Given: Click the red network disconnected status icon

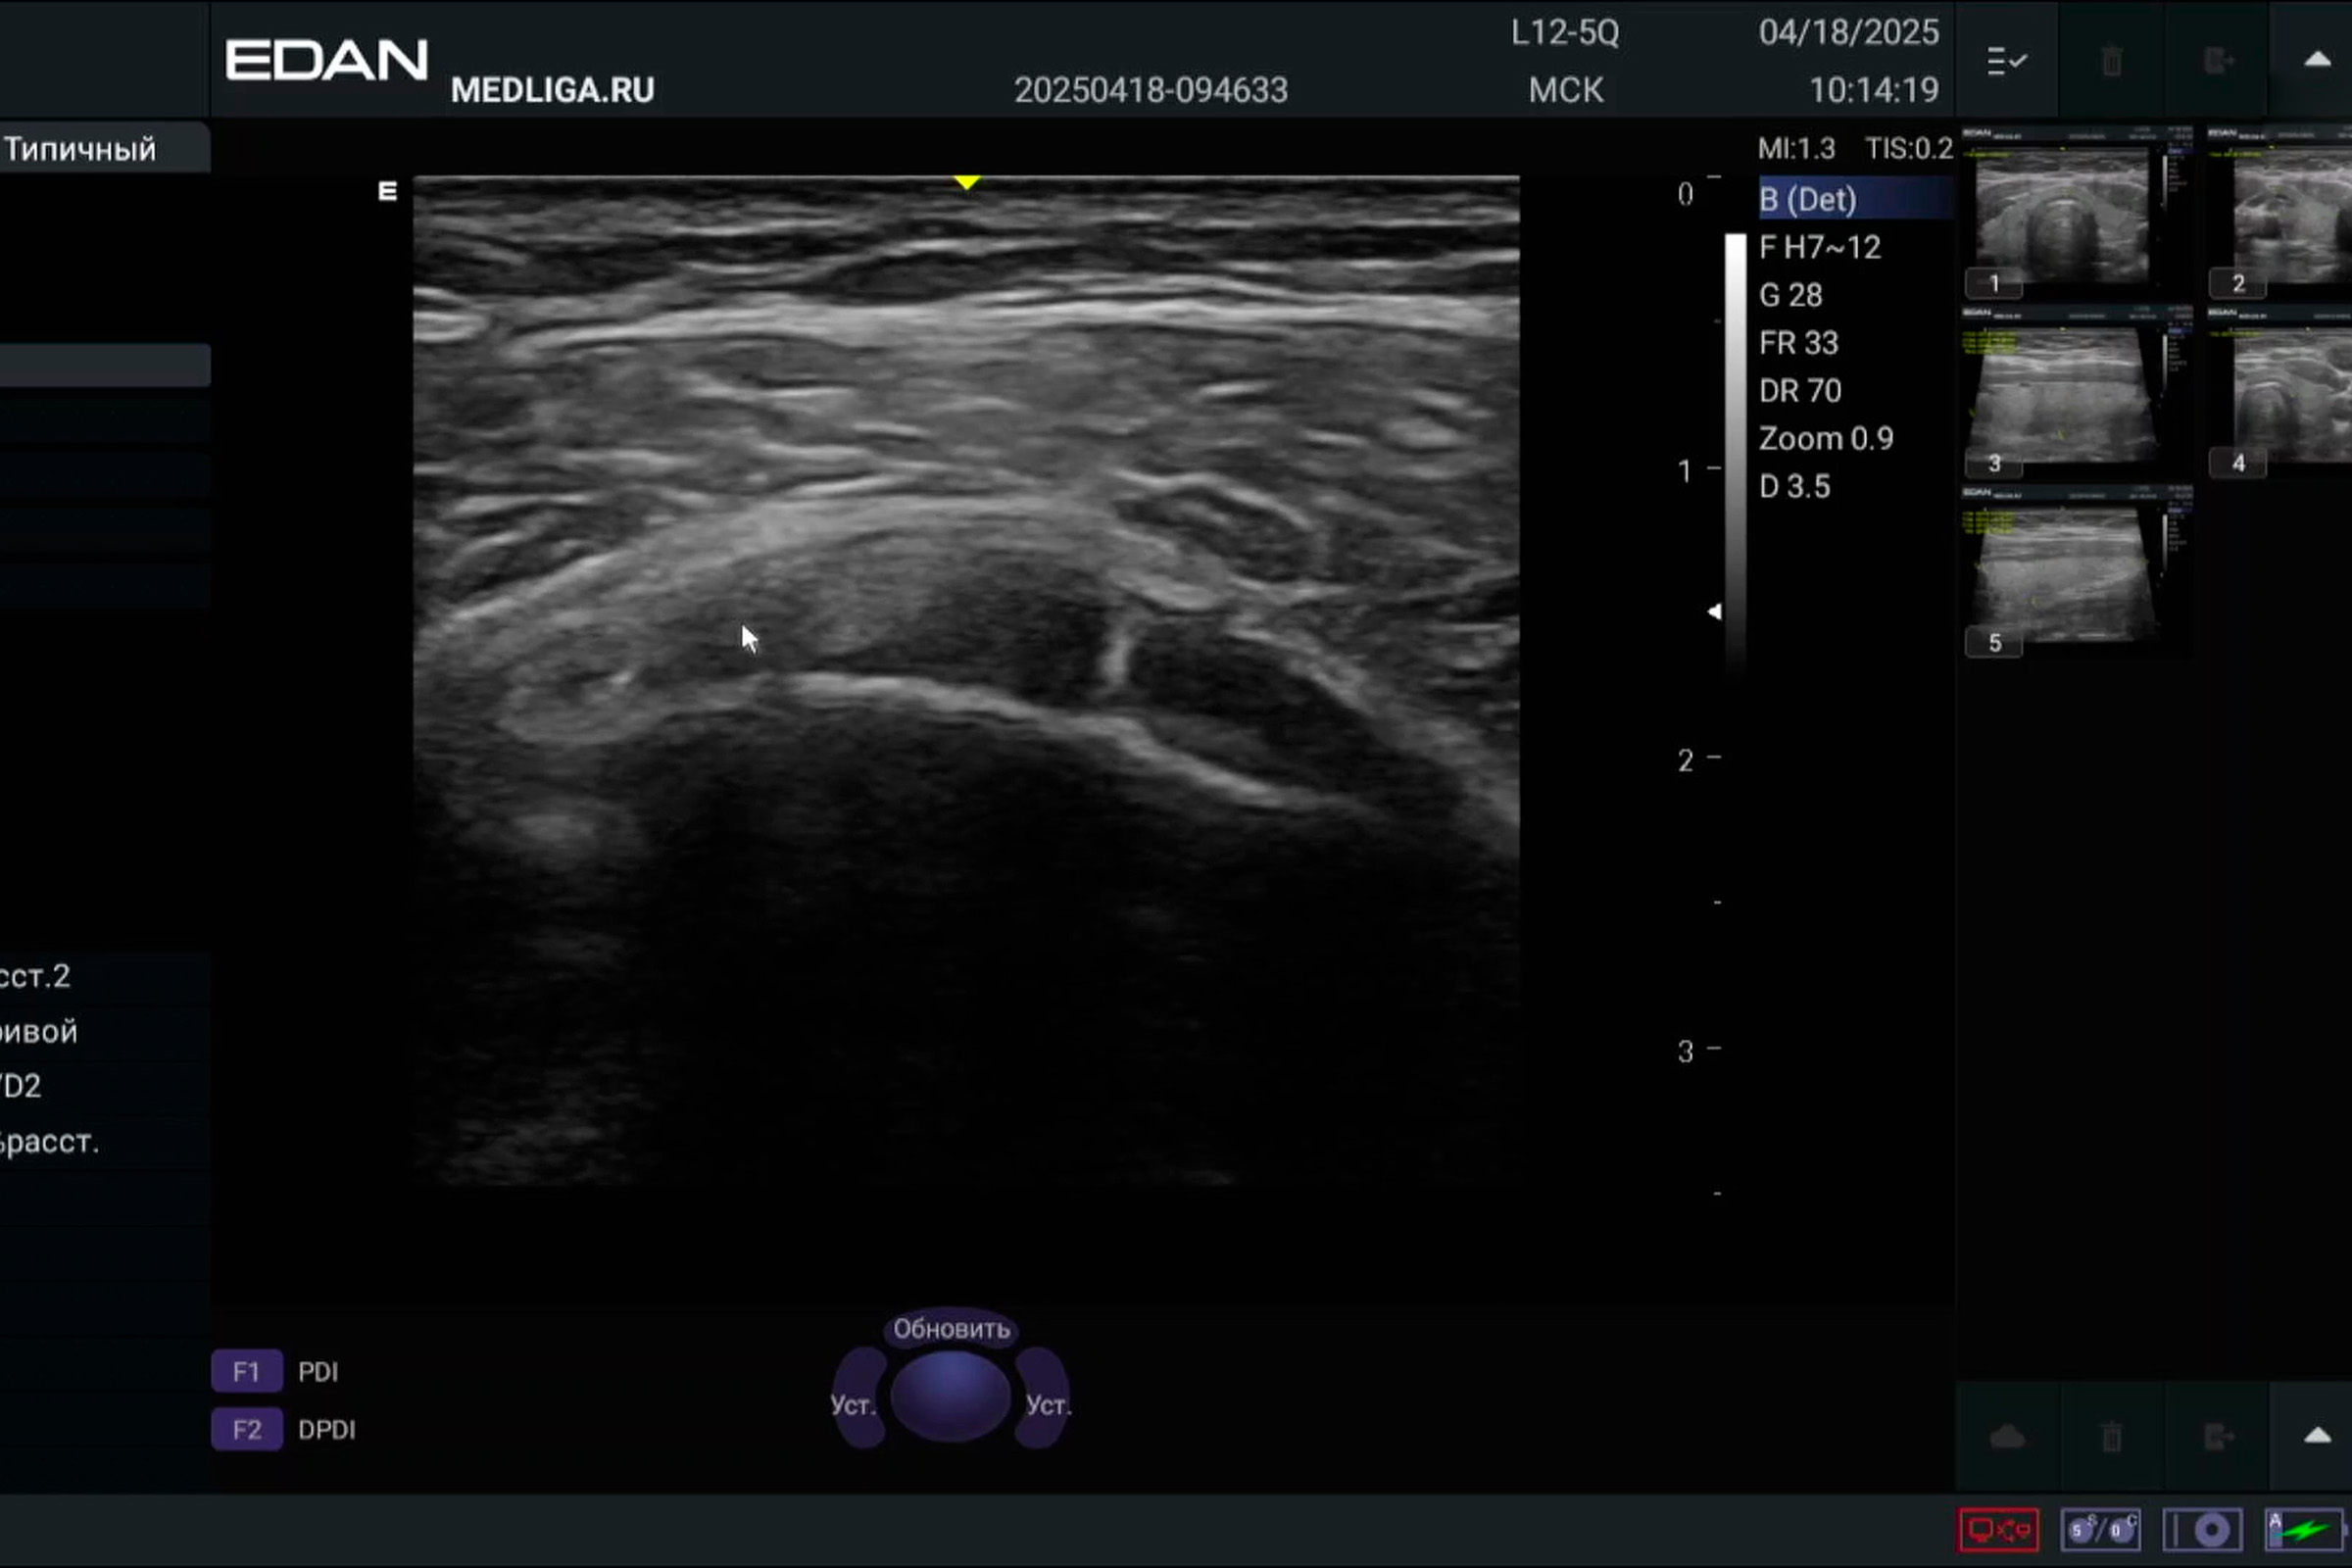Looking at the screenshot, I should click(x=1998, y=1529).
